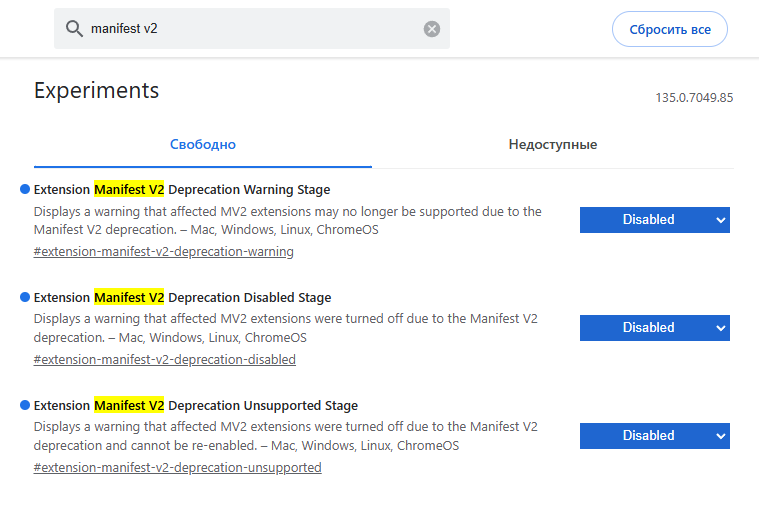Click the magnifier search icon
This screenshot has width=759, height=507.
point(74,29)
